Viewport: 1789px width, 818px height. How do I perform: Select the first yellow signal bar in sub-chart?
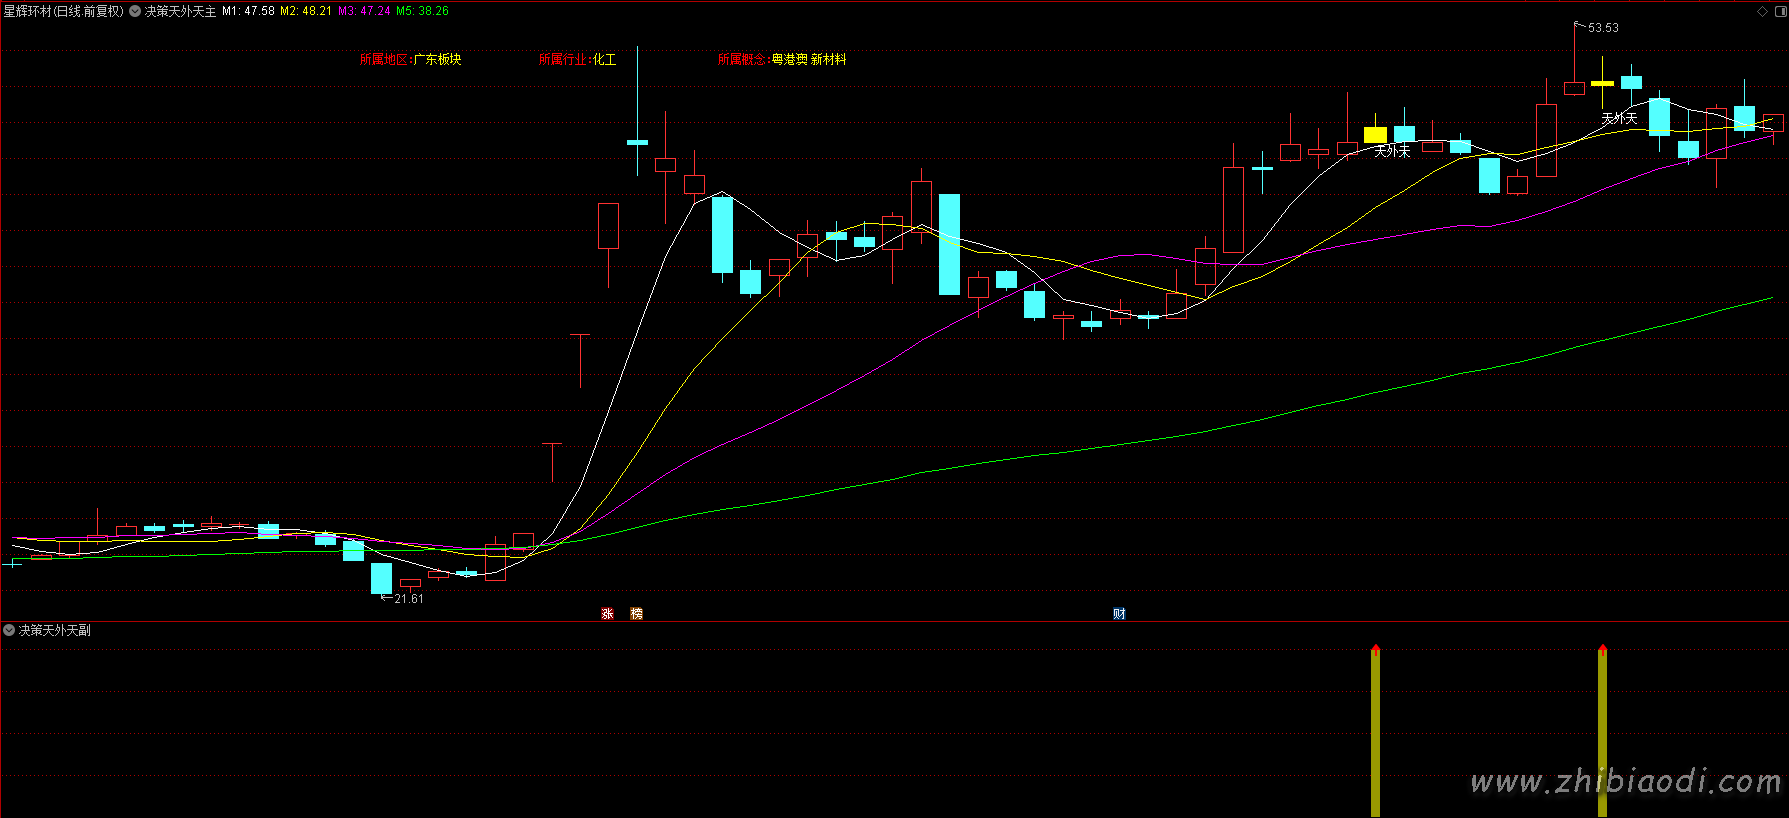click(1375, 732)
